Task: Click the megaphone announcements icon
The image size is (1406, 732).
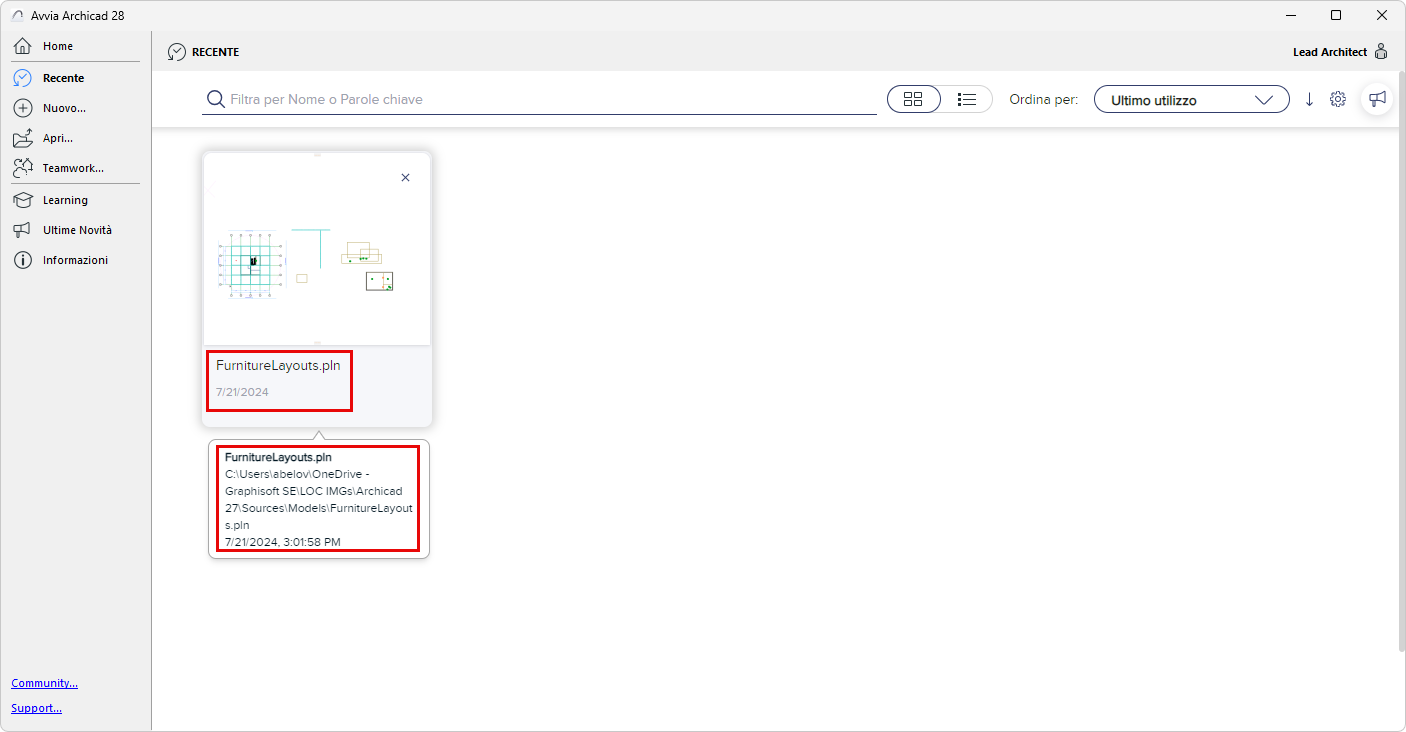Action: tap(1378, 99)
